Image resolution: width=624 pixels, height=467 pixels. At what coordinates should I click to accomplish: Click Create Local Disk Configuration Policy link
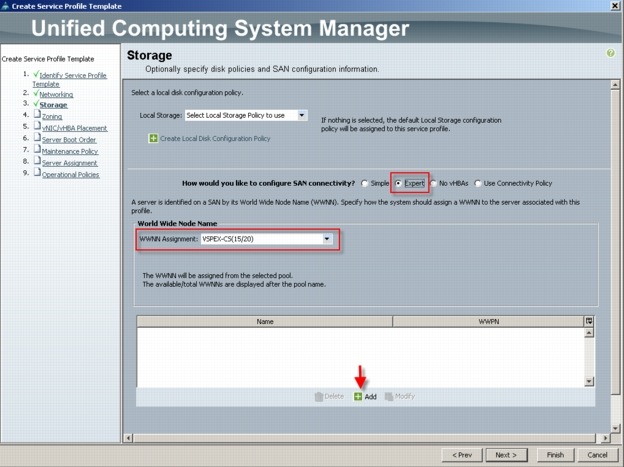tap(215, 139)
